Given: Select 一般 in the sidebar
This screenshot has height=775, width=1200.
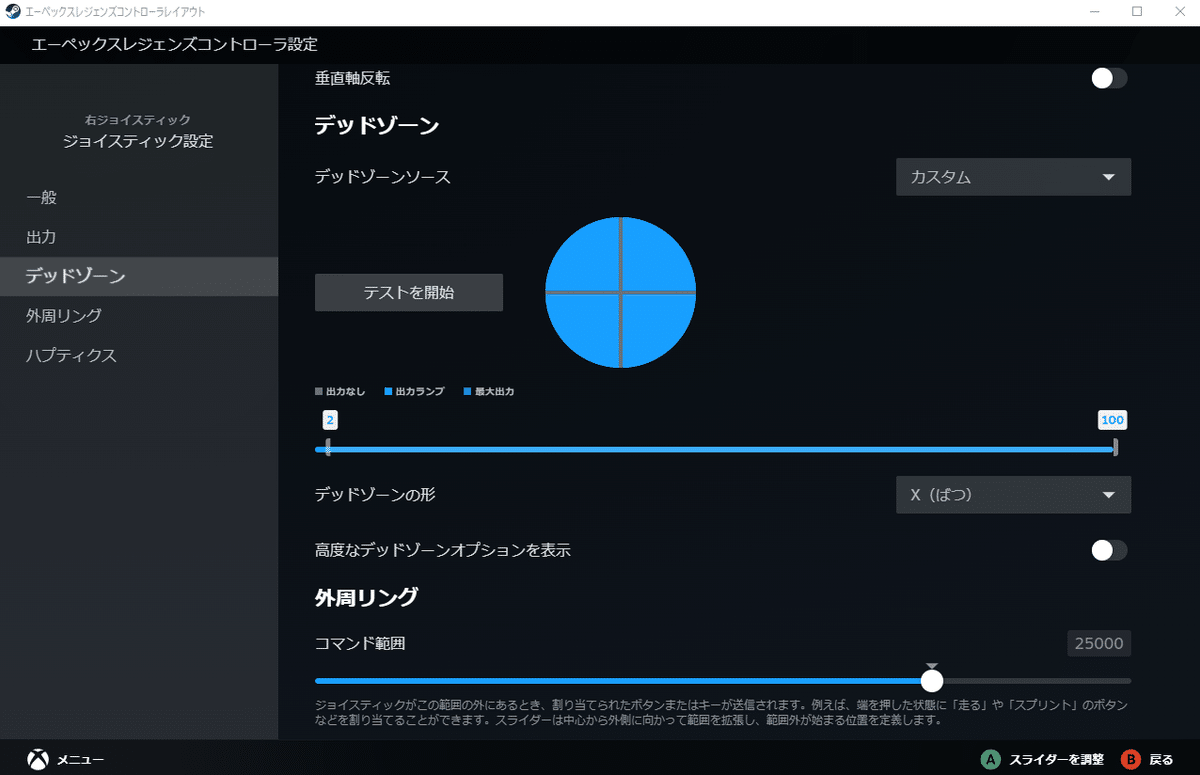Looking at the screenshot, I should [139, 197].
